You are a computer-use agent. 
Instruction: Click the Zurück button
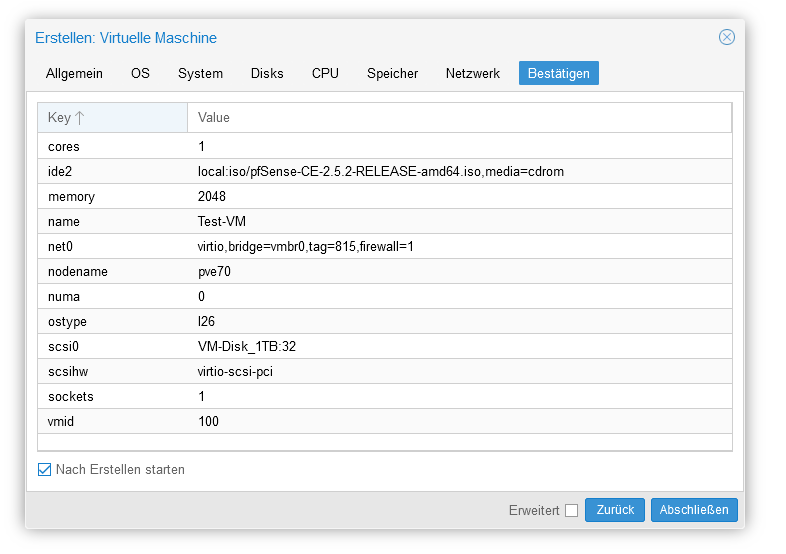click(x=615, y=510)
